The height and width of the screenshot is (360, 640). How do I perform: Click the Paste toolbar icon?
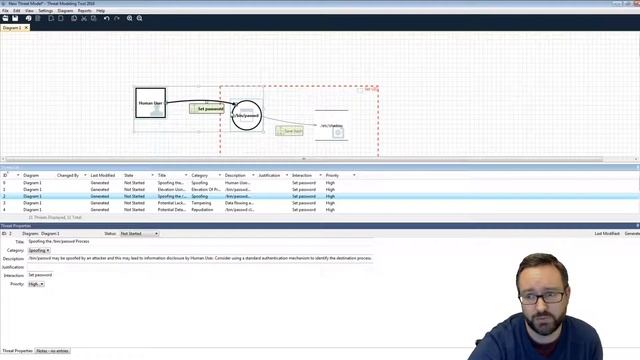(x=93, y=18)
